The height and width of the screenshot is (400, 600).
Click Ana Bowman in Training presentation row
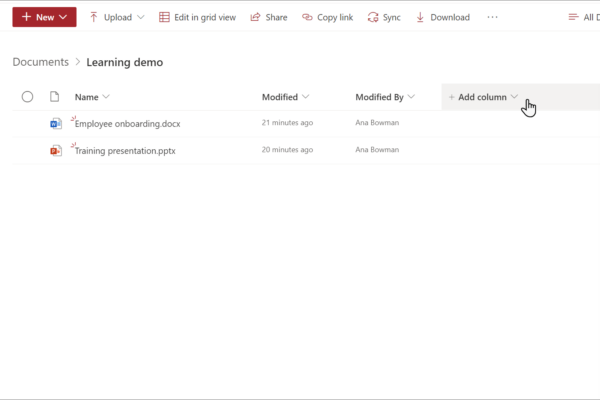click(377, 150)
